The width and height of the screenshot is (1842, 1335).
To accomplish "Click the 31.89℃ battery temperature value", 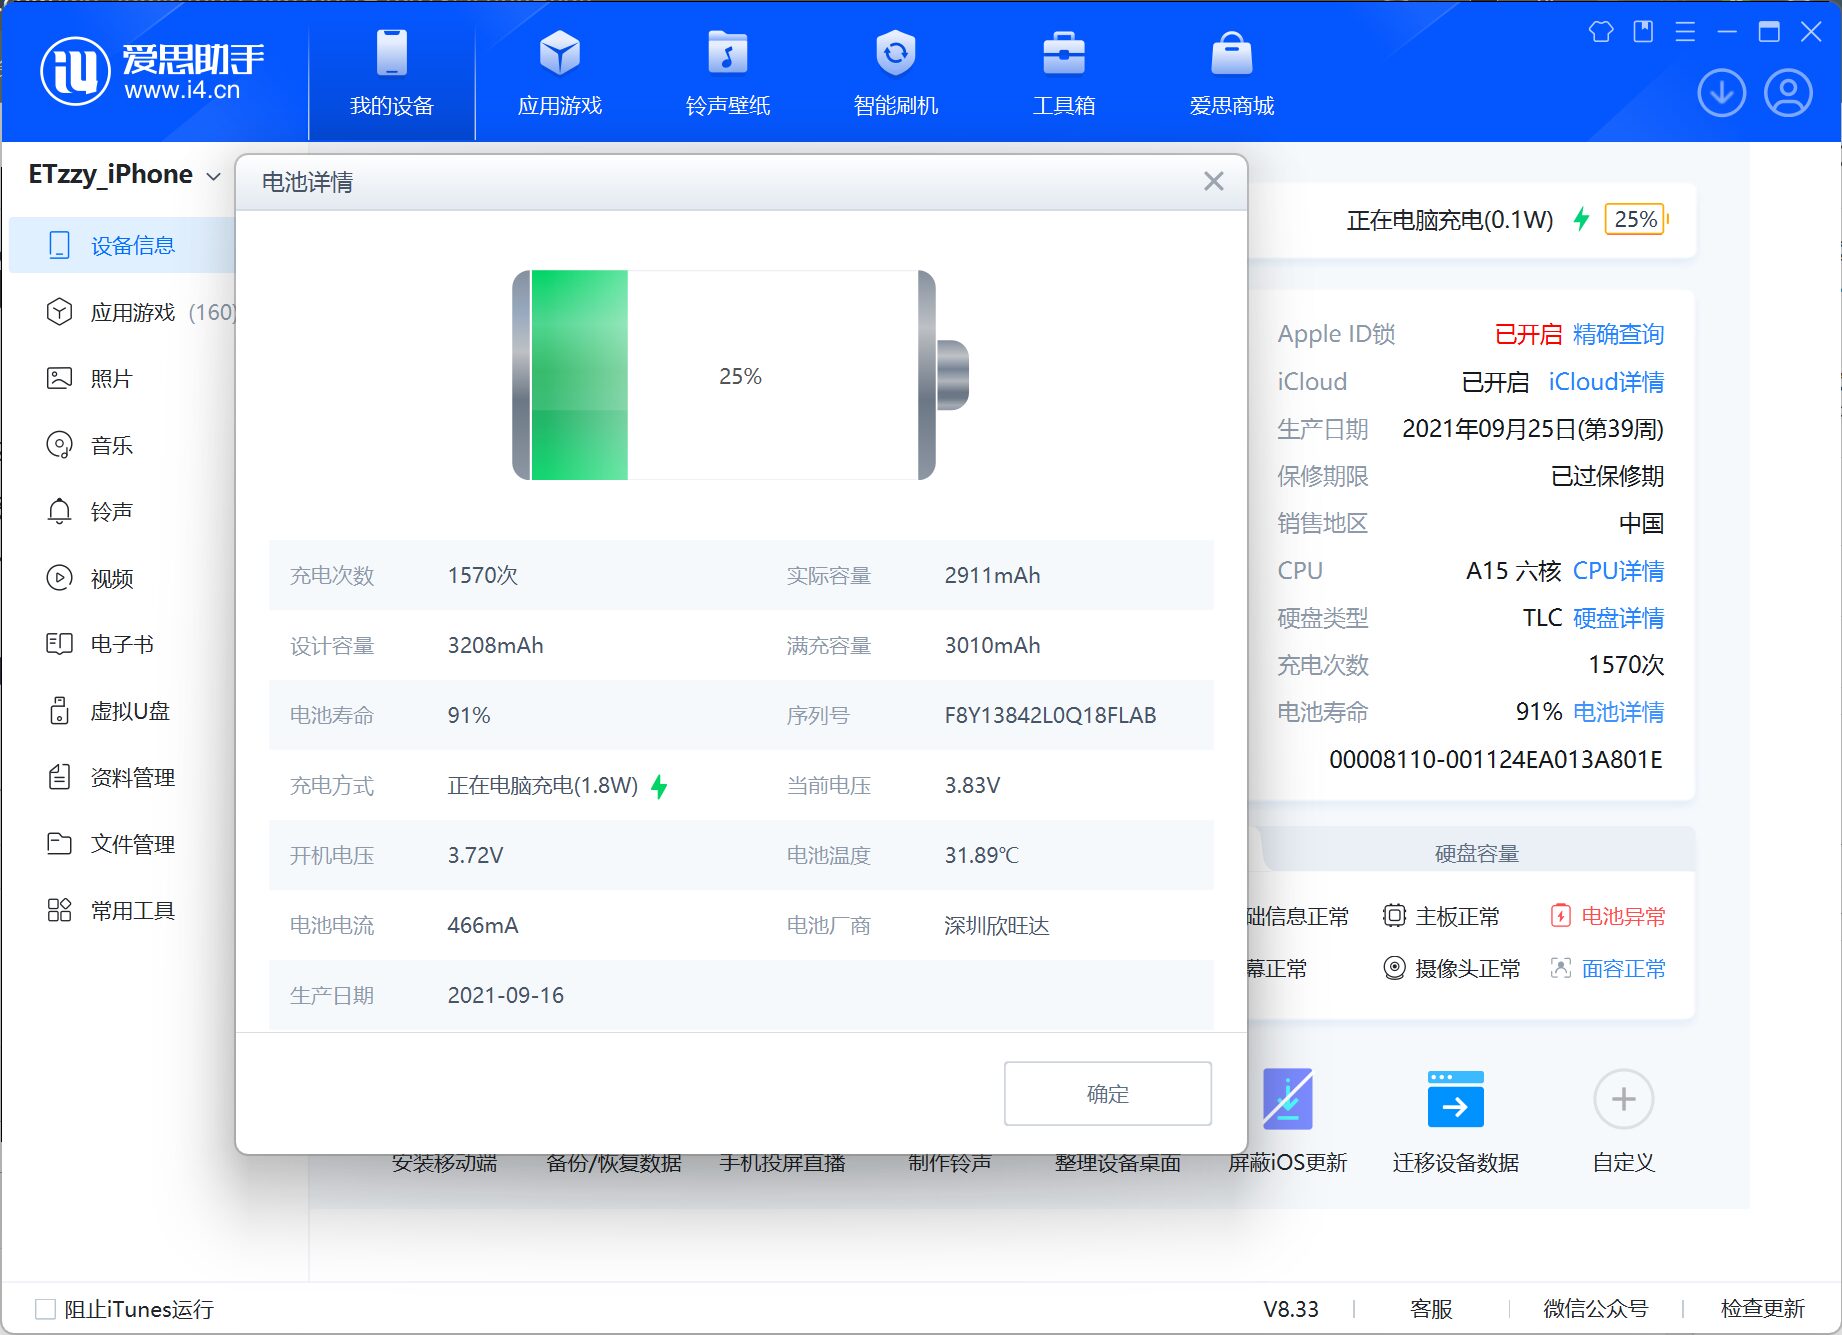I will coord(981,855).
